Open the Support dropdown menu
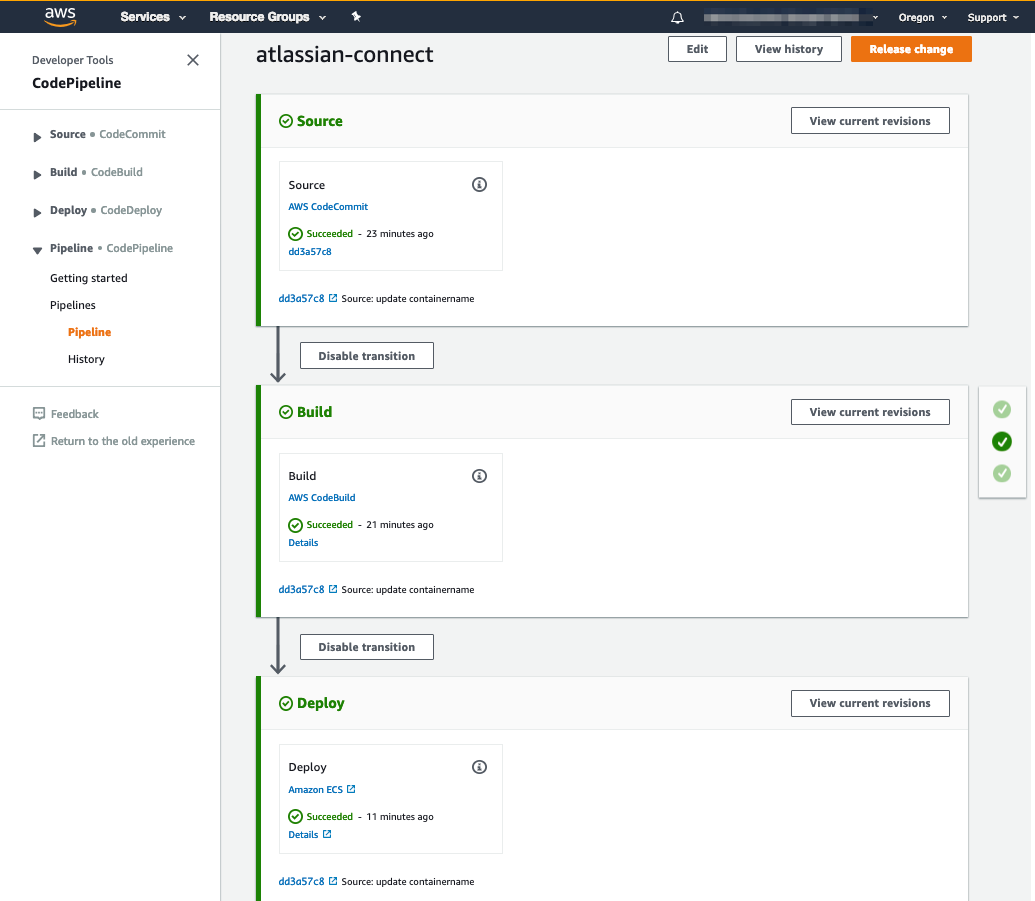The width and height of the screenshot is (1035, 901). pyautogui.click(x=993, y=17)
